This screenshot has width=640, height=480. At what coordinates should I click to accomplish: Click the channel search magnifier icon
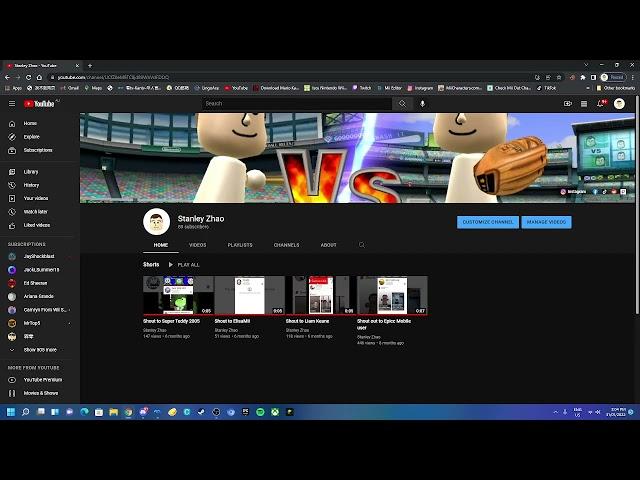pyautogui.click(x=362, y=245)
